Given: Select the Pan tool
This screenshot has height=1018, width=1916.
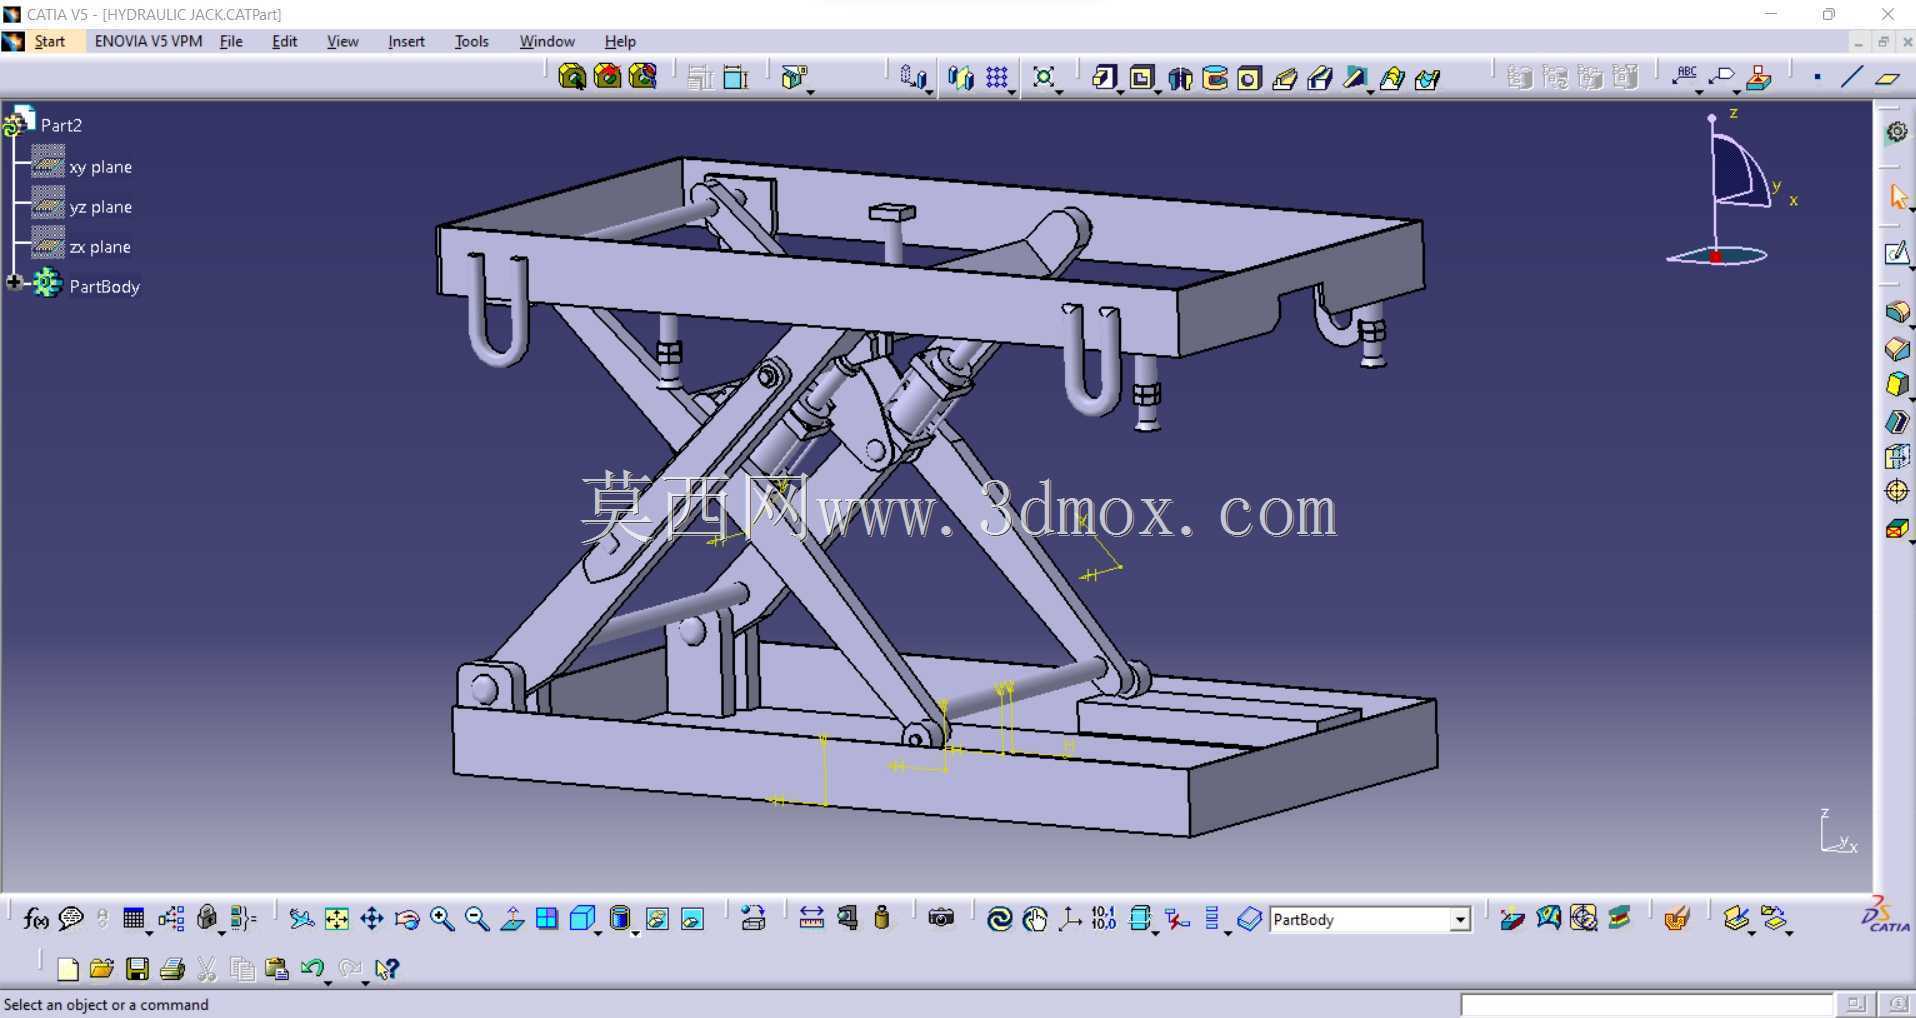Looking at the screenshot, I should click(x=372, y=918).
